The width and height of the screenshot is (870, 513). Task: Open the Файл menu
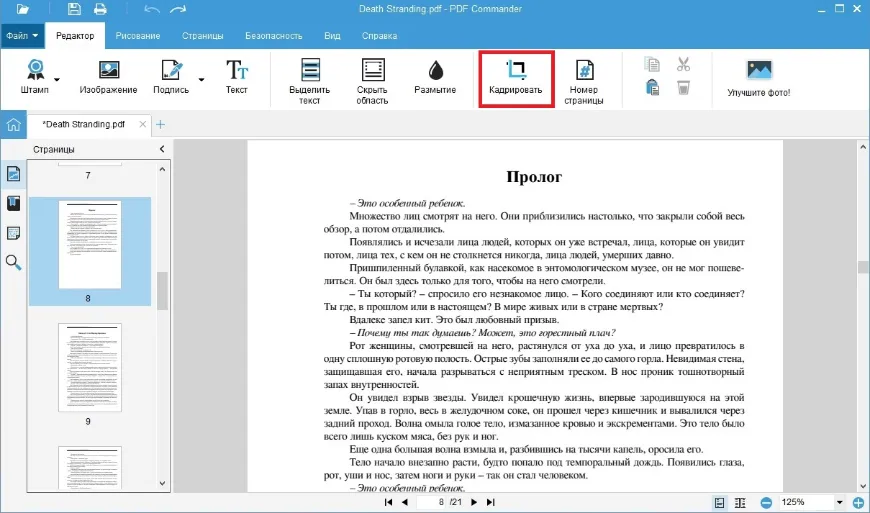coord(22,35)
